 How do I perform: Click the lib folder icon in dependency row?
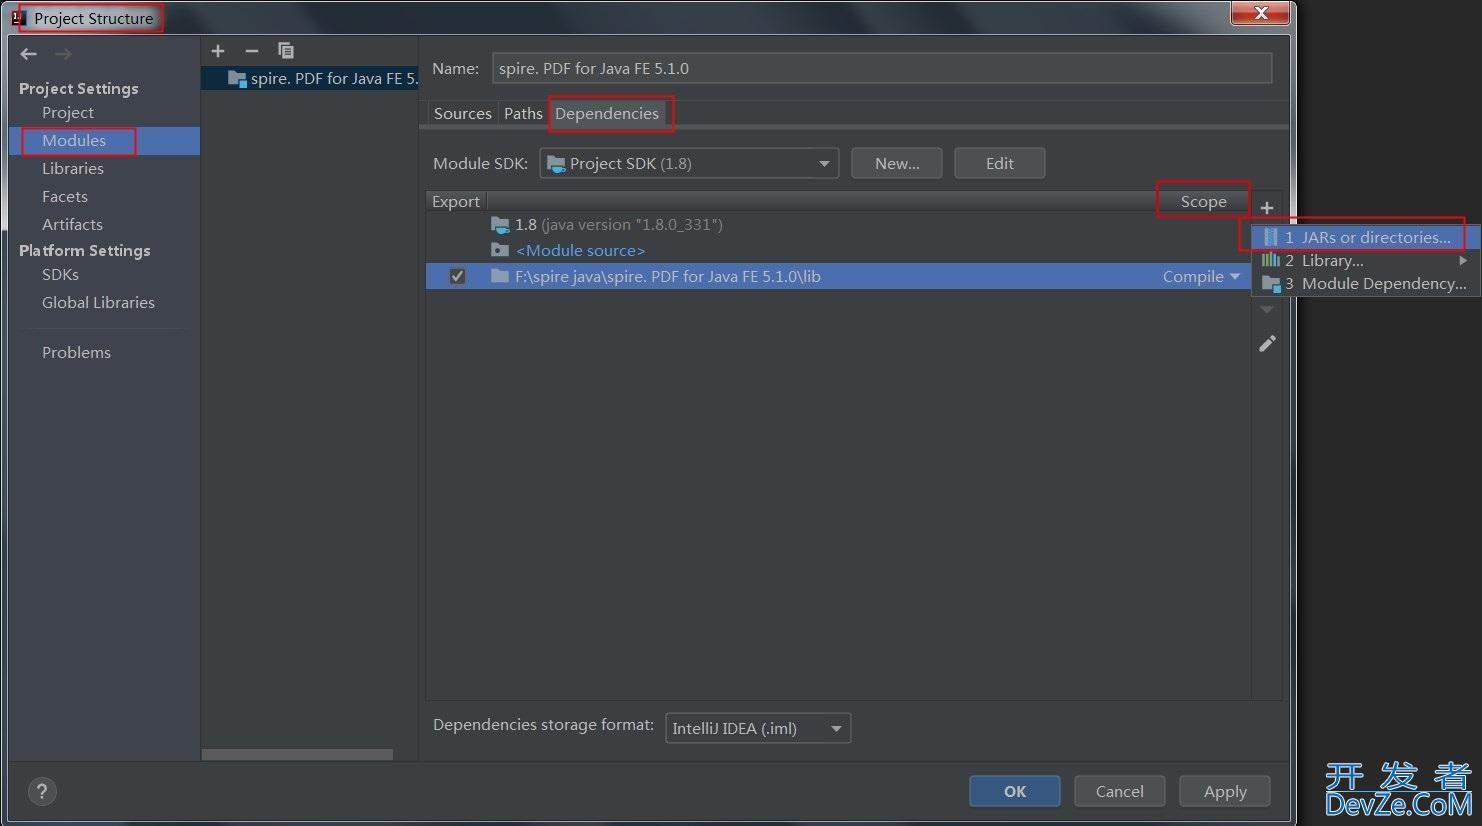pyautogui.click(x=500, y=276)
